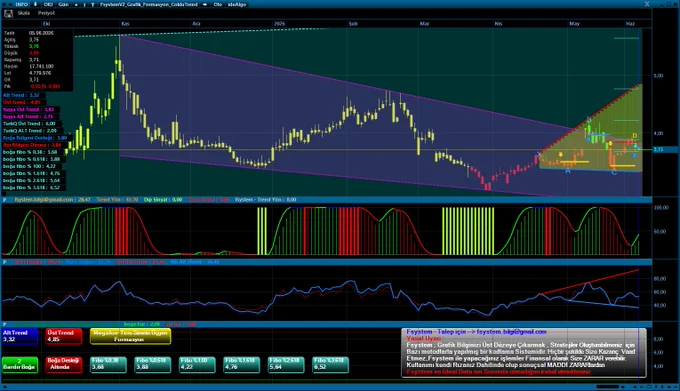Open the FsystemV2_Grafik_Formasyon_CokluTrend template selector
This screenshot has width=680, height=391.
(149, 4)
